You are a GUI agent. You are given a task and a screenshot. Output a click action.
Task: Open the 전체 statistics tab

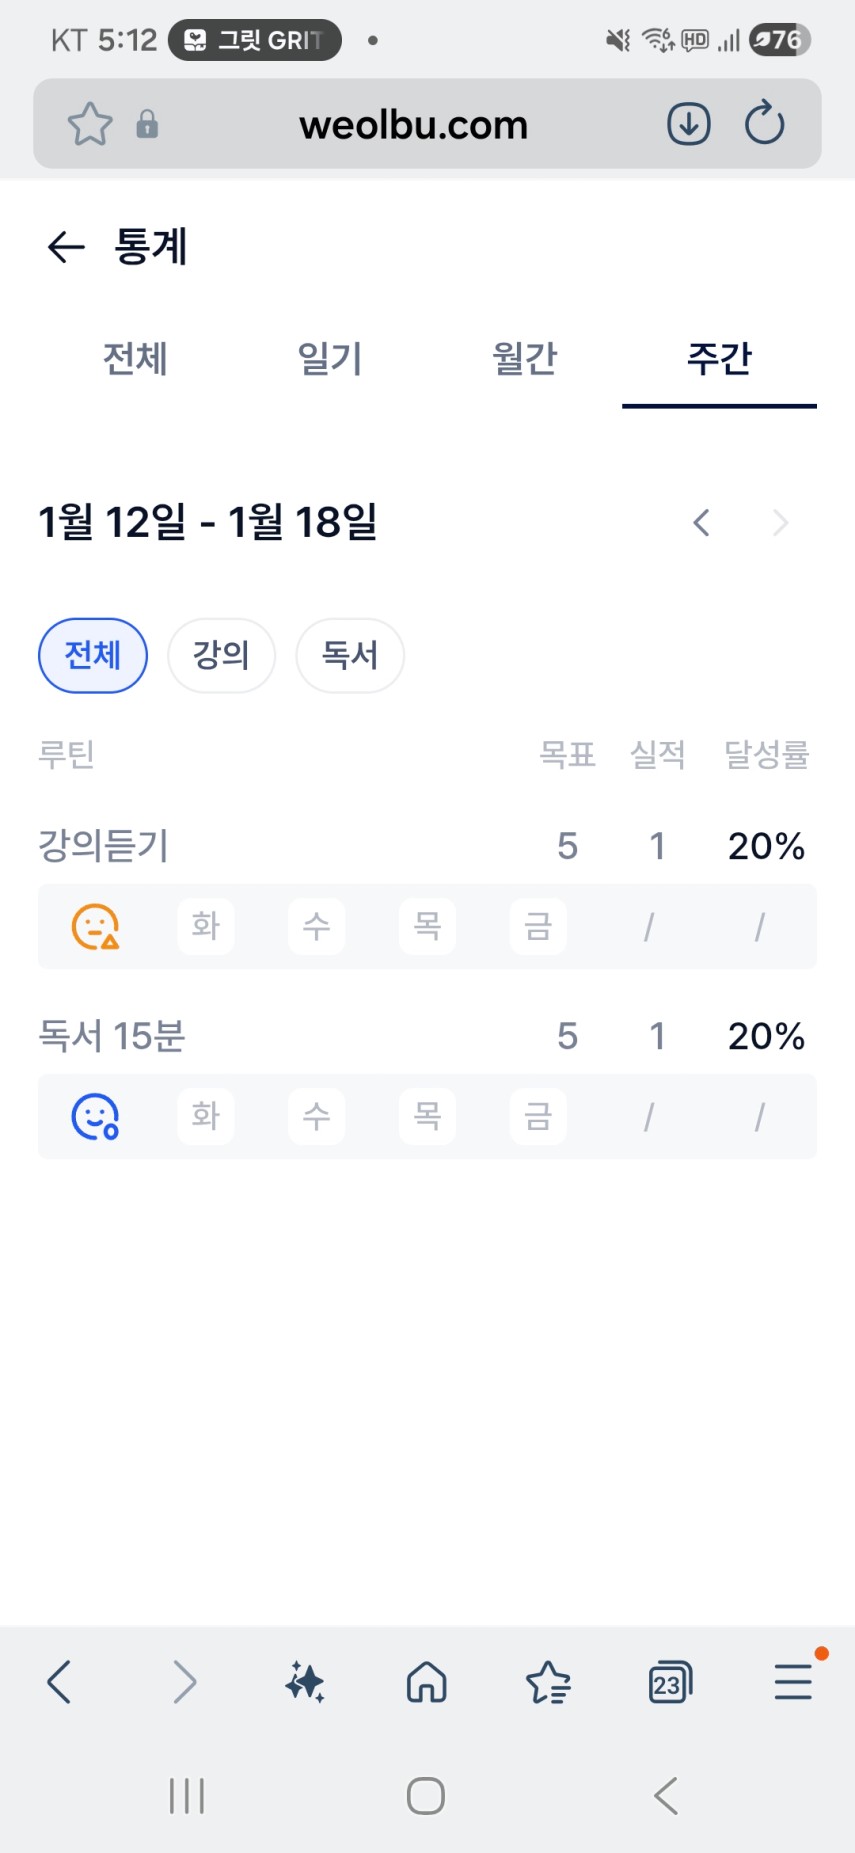pos(135,359)
